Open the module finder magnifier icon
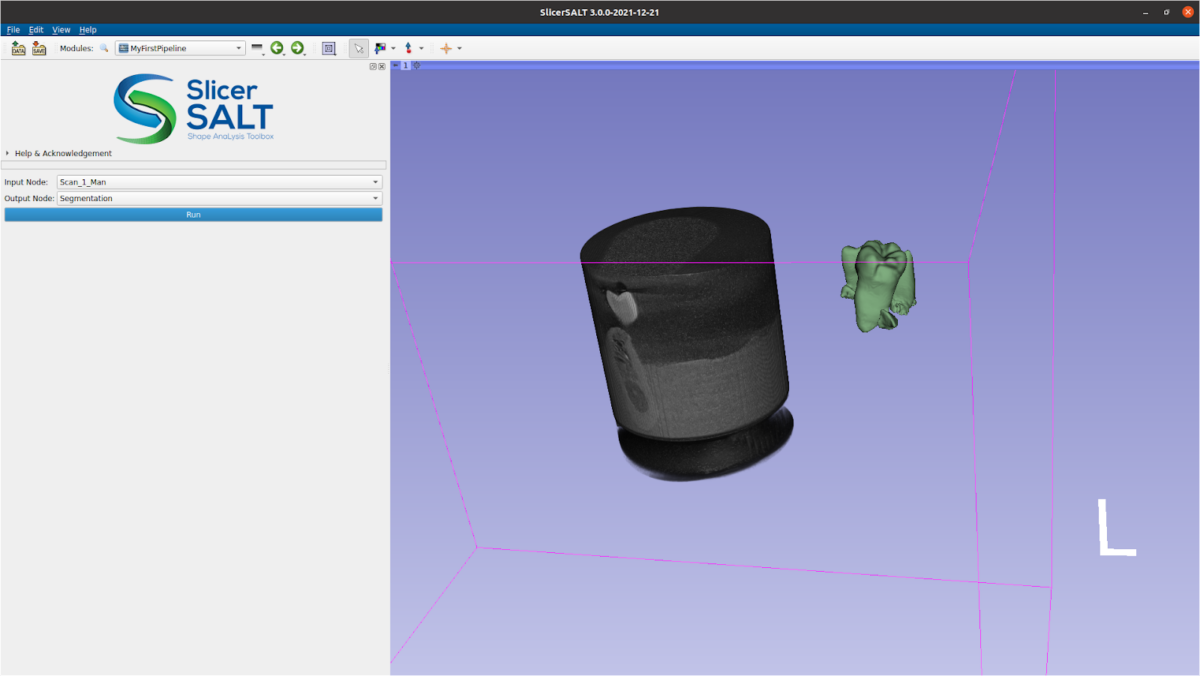 pyautogui.click(x=104, y=48)
